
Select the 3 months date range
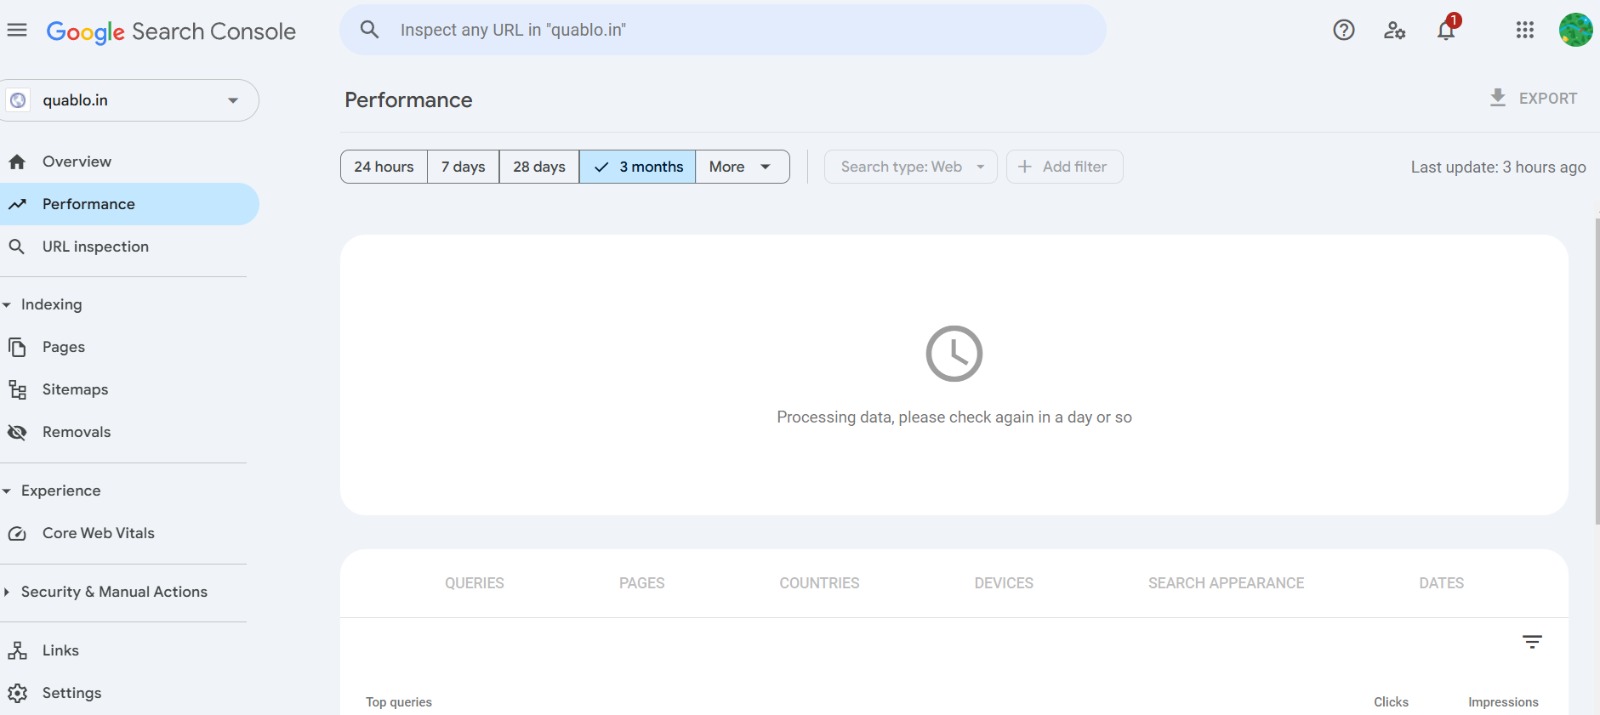[638, 167]
